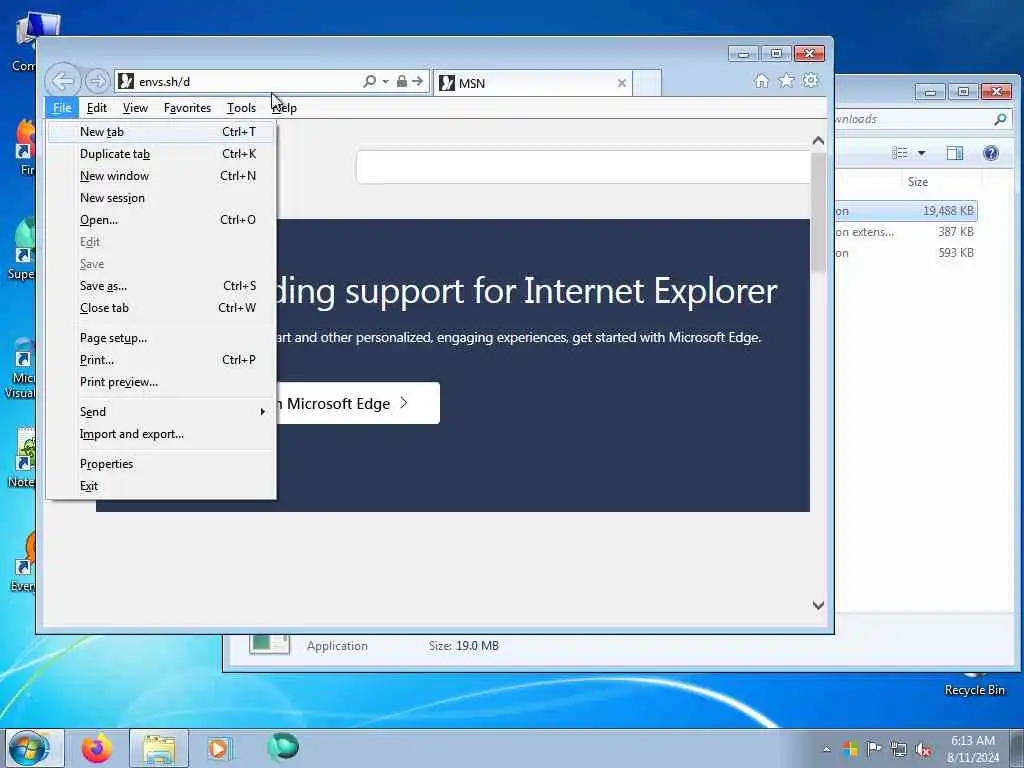Click the MSN page search box
This screenshot has width=1024, height=768.
tap(583, 167)
